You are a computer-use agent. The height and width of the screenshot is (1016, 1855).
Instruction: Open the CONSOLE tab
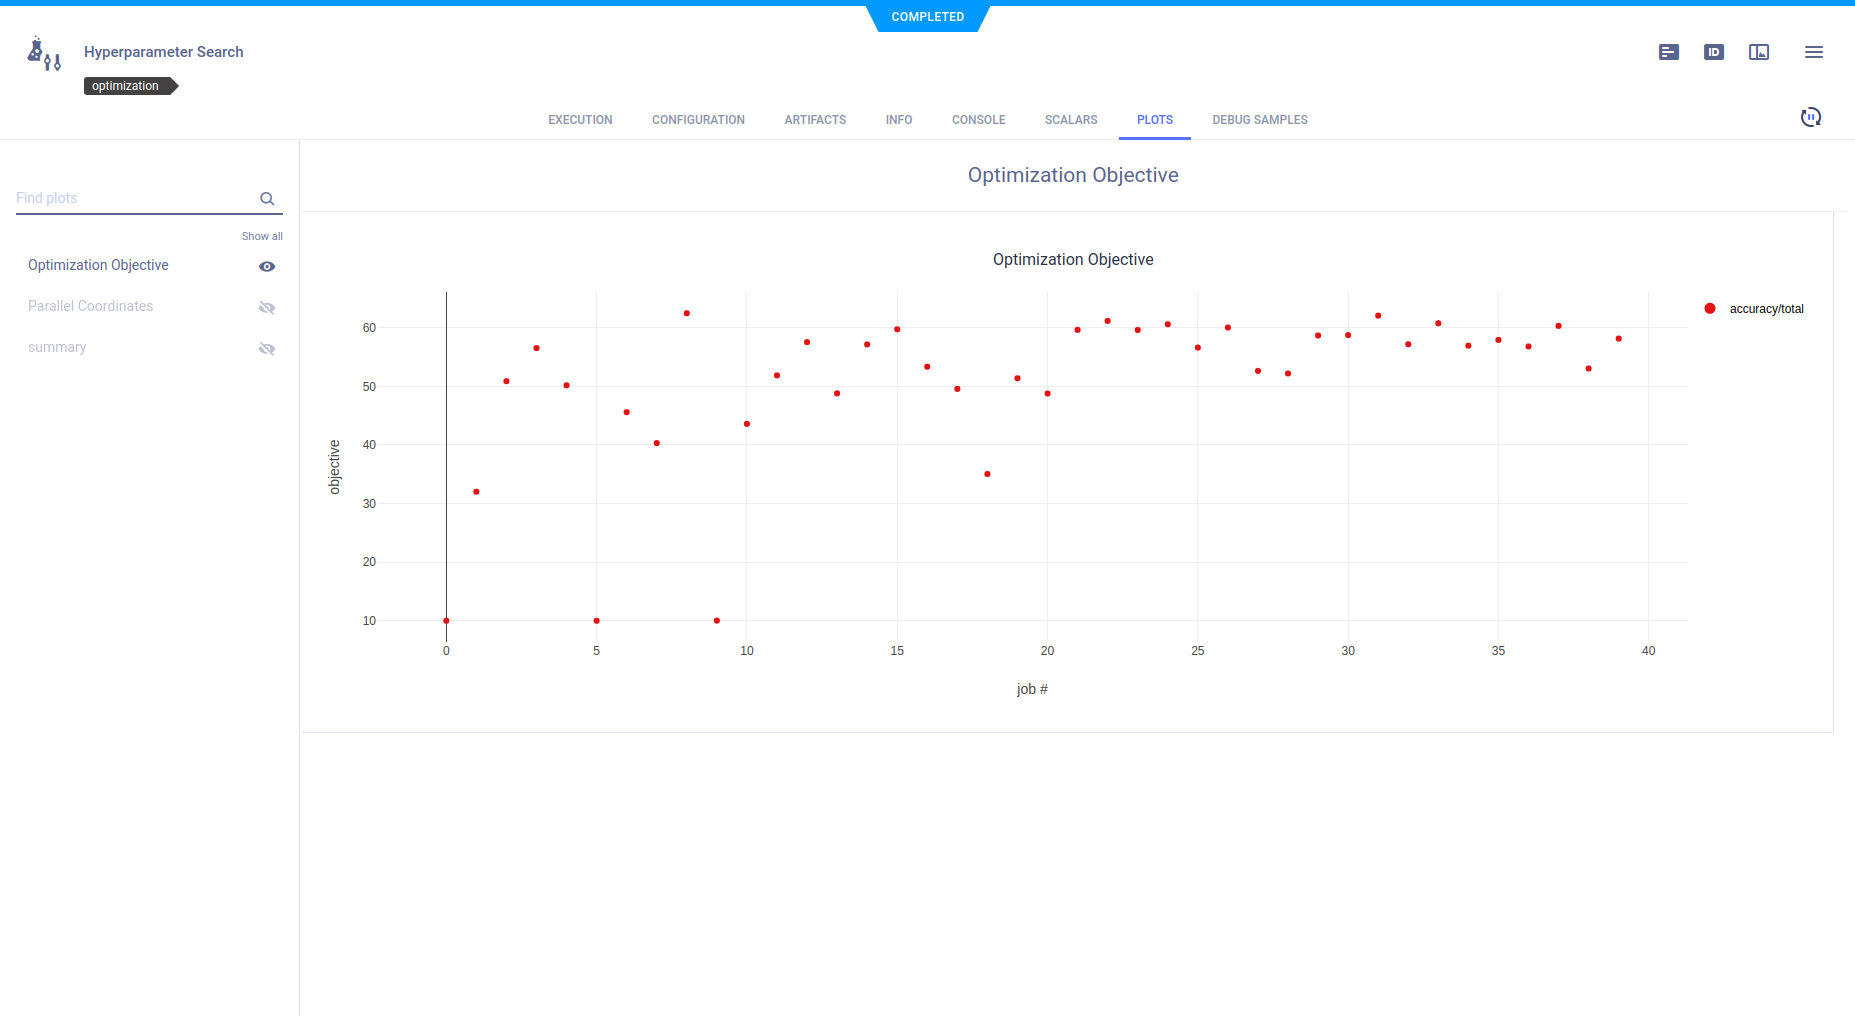point(978,120)
